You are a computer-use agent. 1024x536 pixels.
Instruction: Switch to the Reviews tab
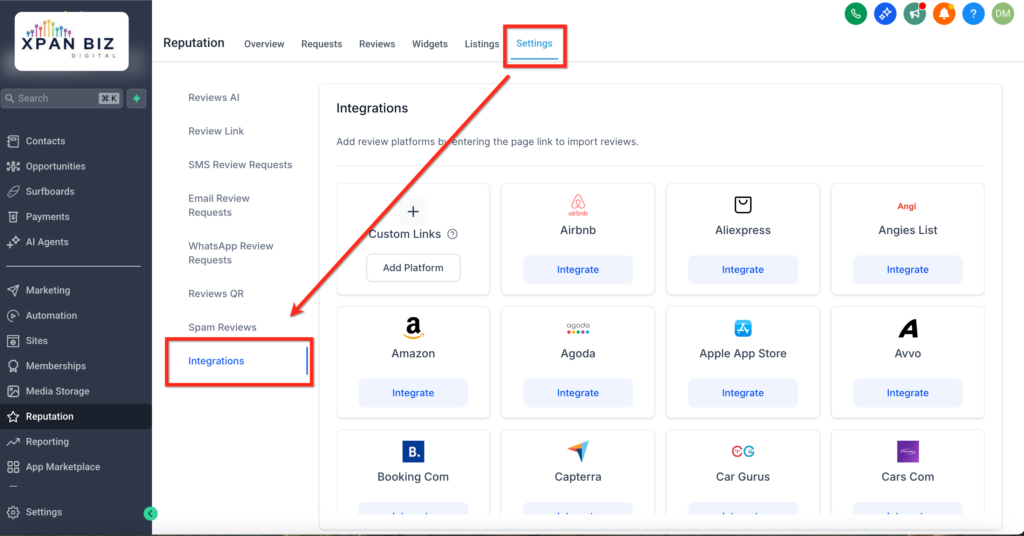pos(377,44)
